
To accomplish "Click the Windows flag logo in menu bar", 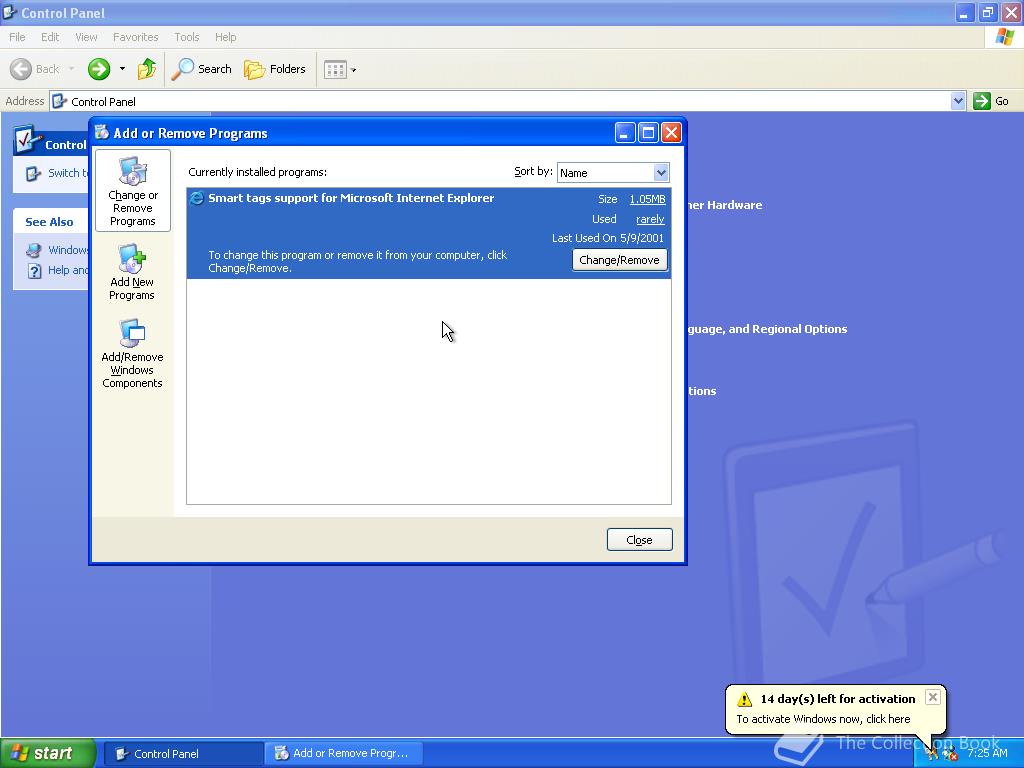I will click(x=1004, y=37).
